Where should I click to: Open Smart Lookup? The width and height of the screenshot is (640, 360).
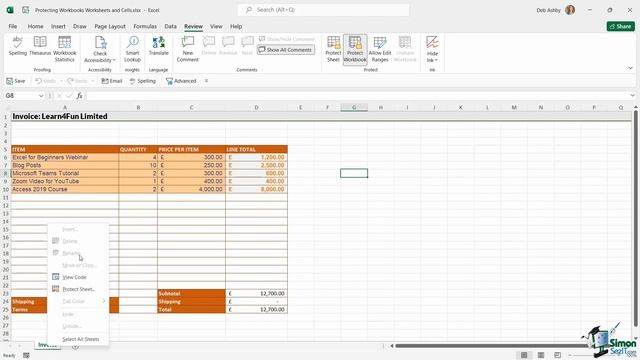pyautogui.click(x=132, y=49)
